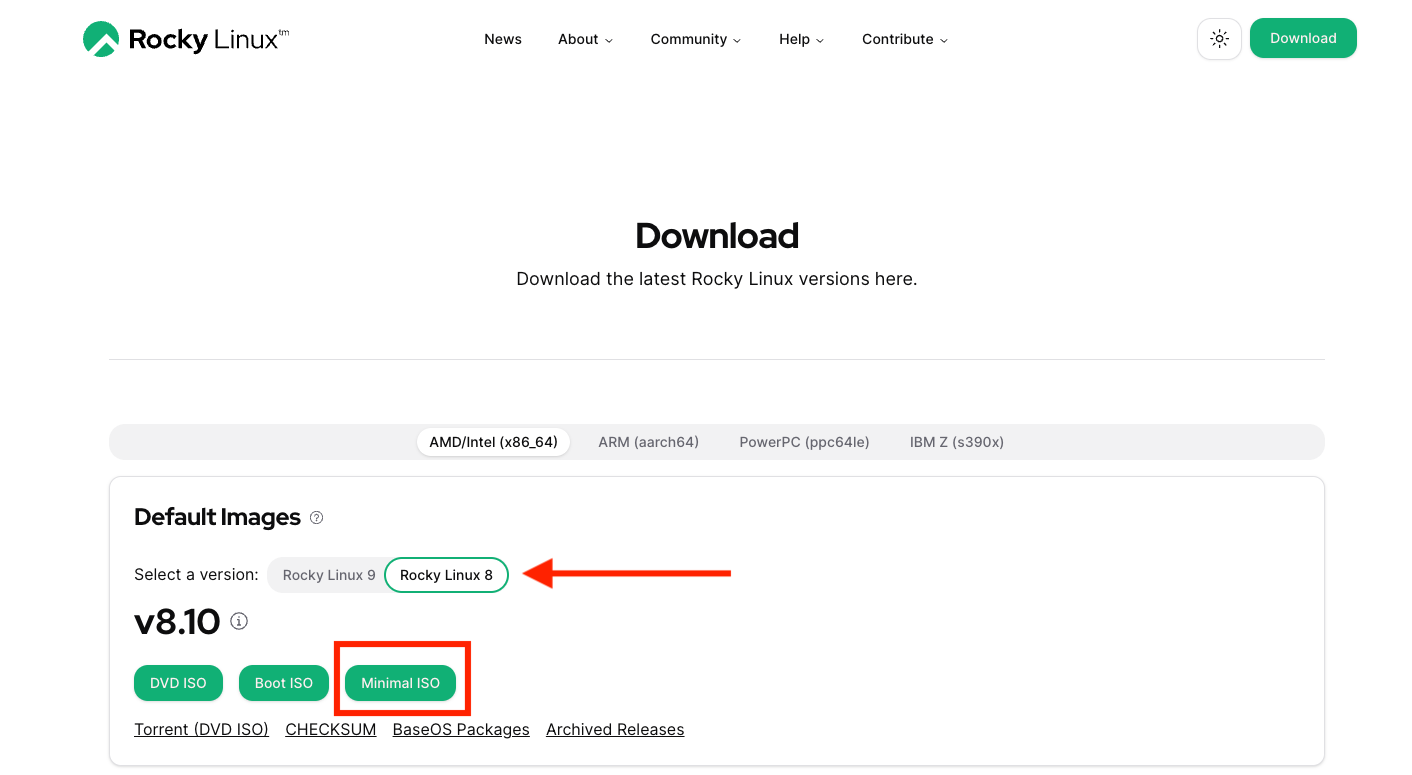The height and width of the screenshot is (775, 1412).
Task: Switch to the ARM (aarch64) tab
Action: 648,442
